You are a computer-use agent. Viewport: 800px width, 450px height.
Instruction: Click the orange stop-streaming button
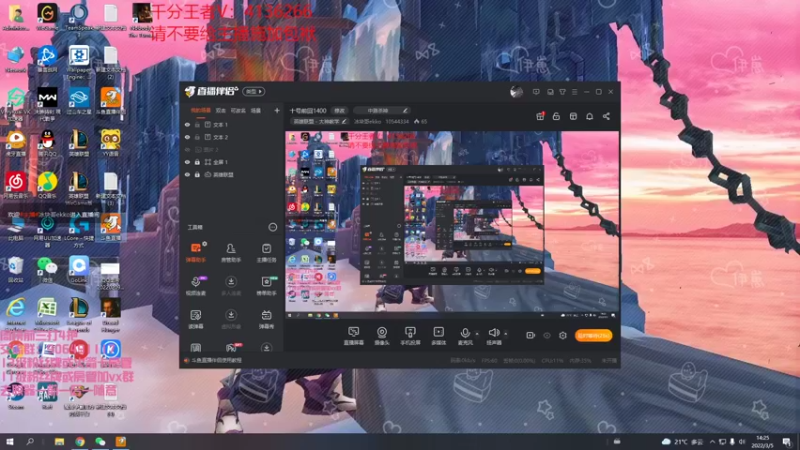(593, 335)
